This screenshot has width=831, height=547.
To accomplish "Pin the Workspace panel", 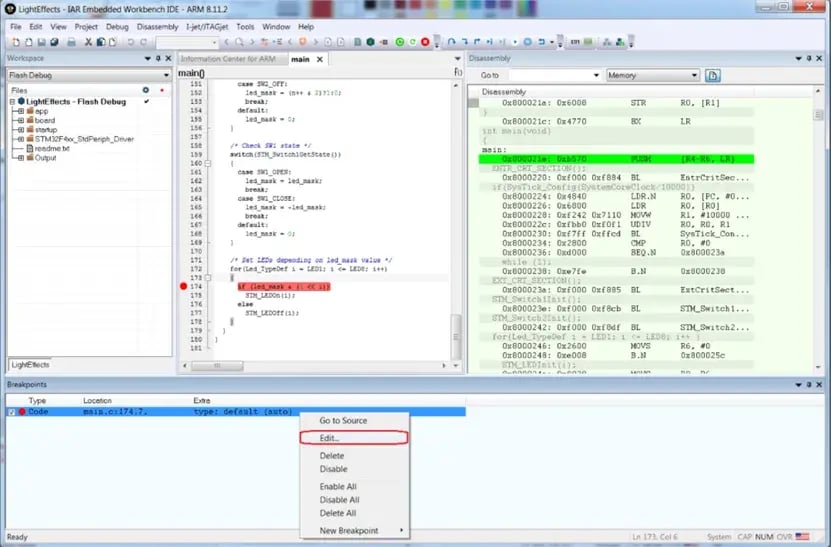I will click(158, 58).
